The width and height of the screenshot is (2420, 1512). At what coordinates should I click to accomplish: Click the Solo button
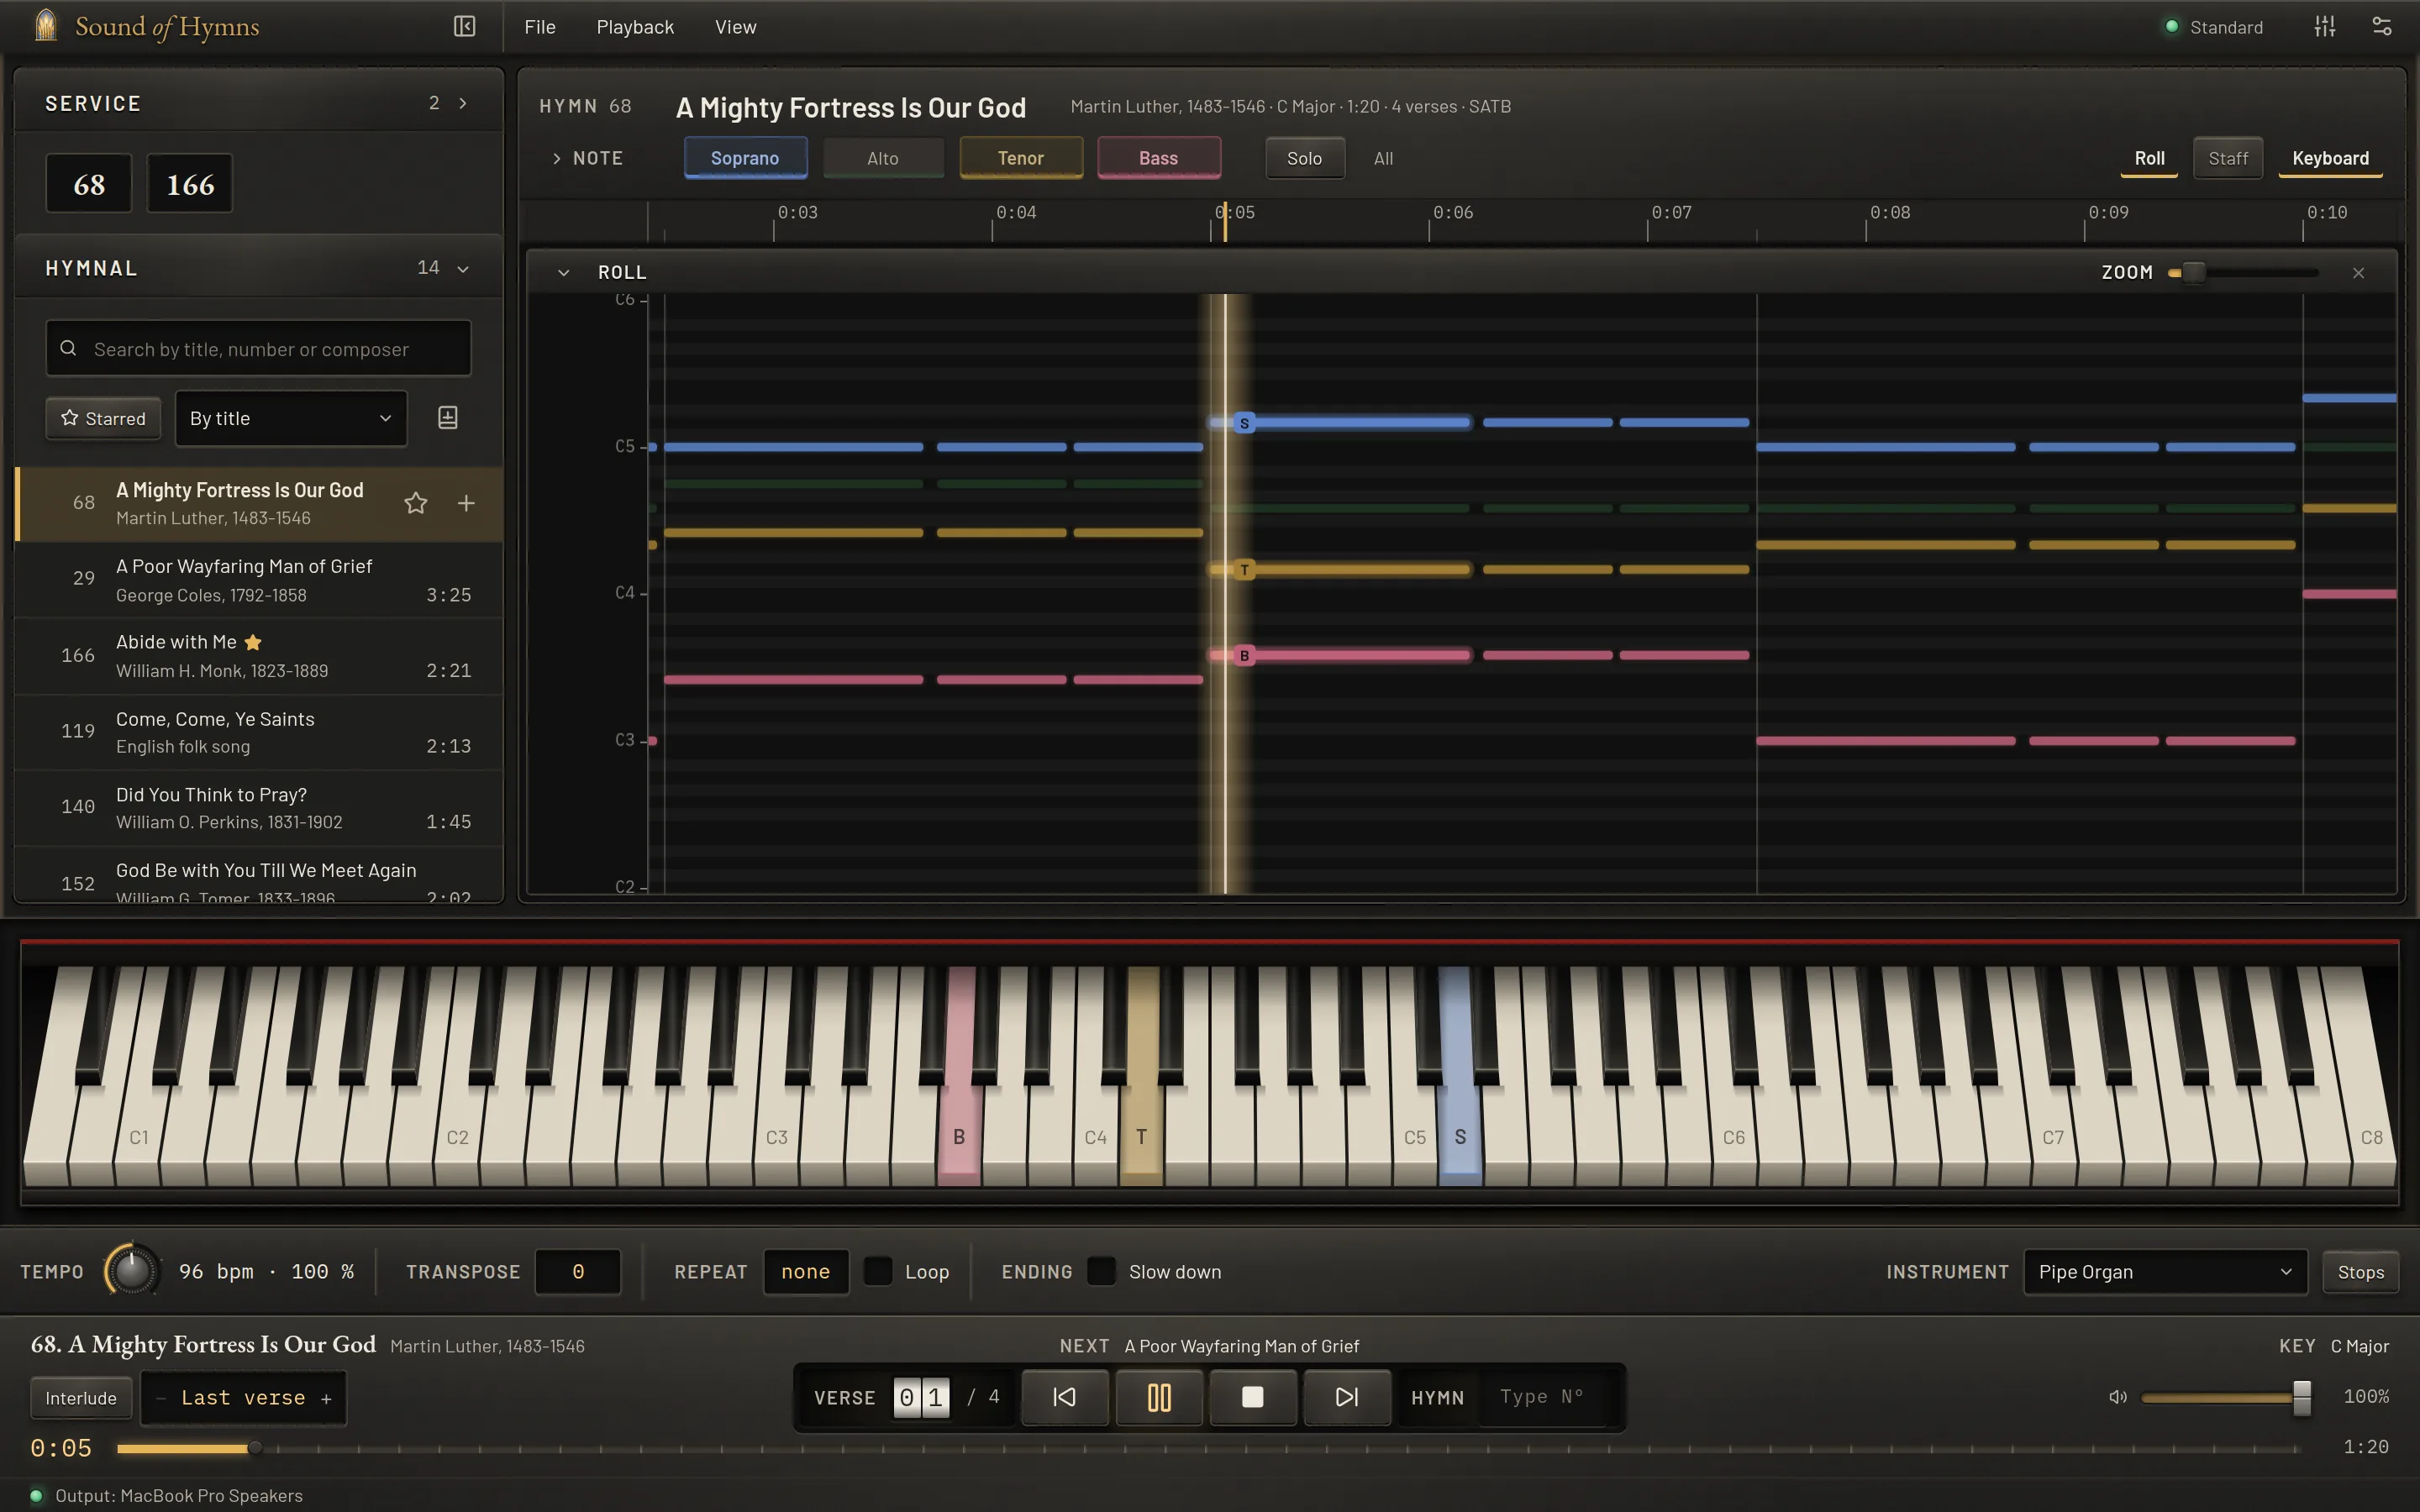1304,158
